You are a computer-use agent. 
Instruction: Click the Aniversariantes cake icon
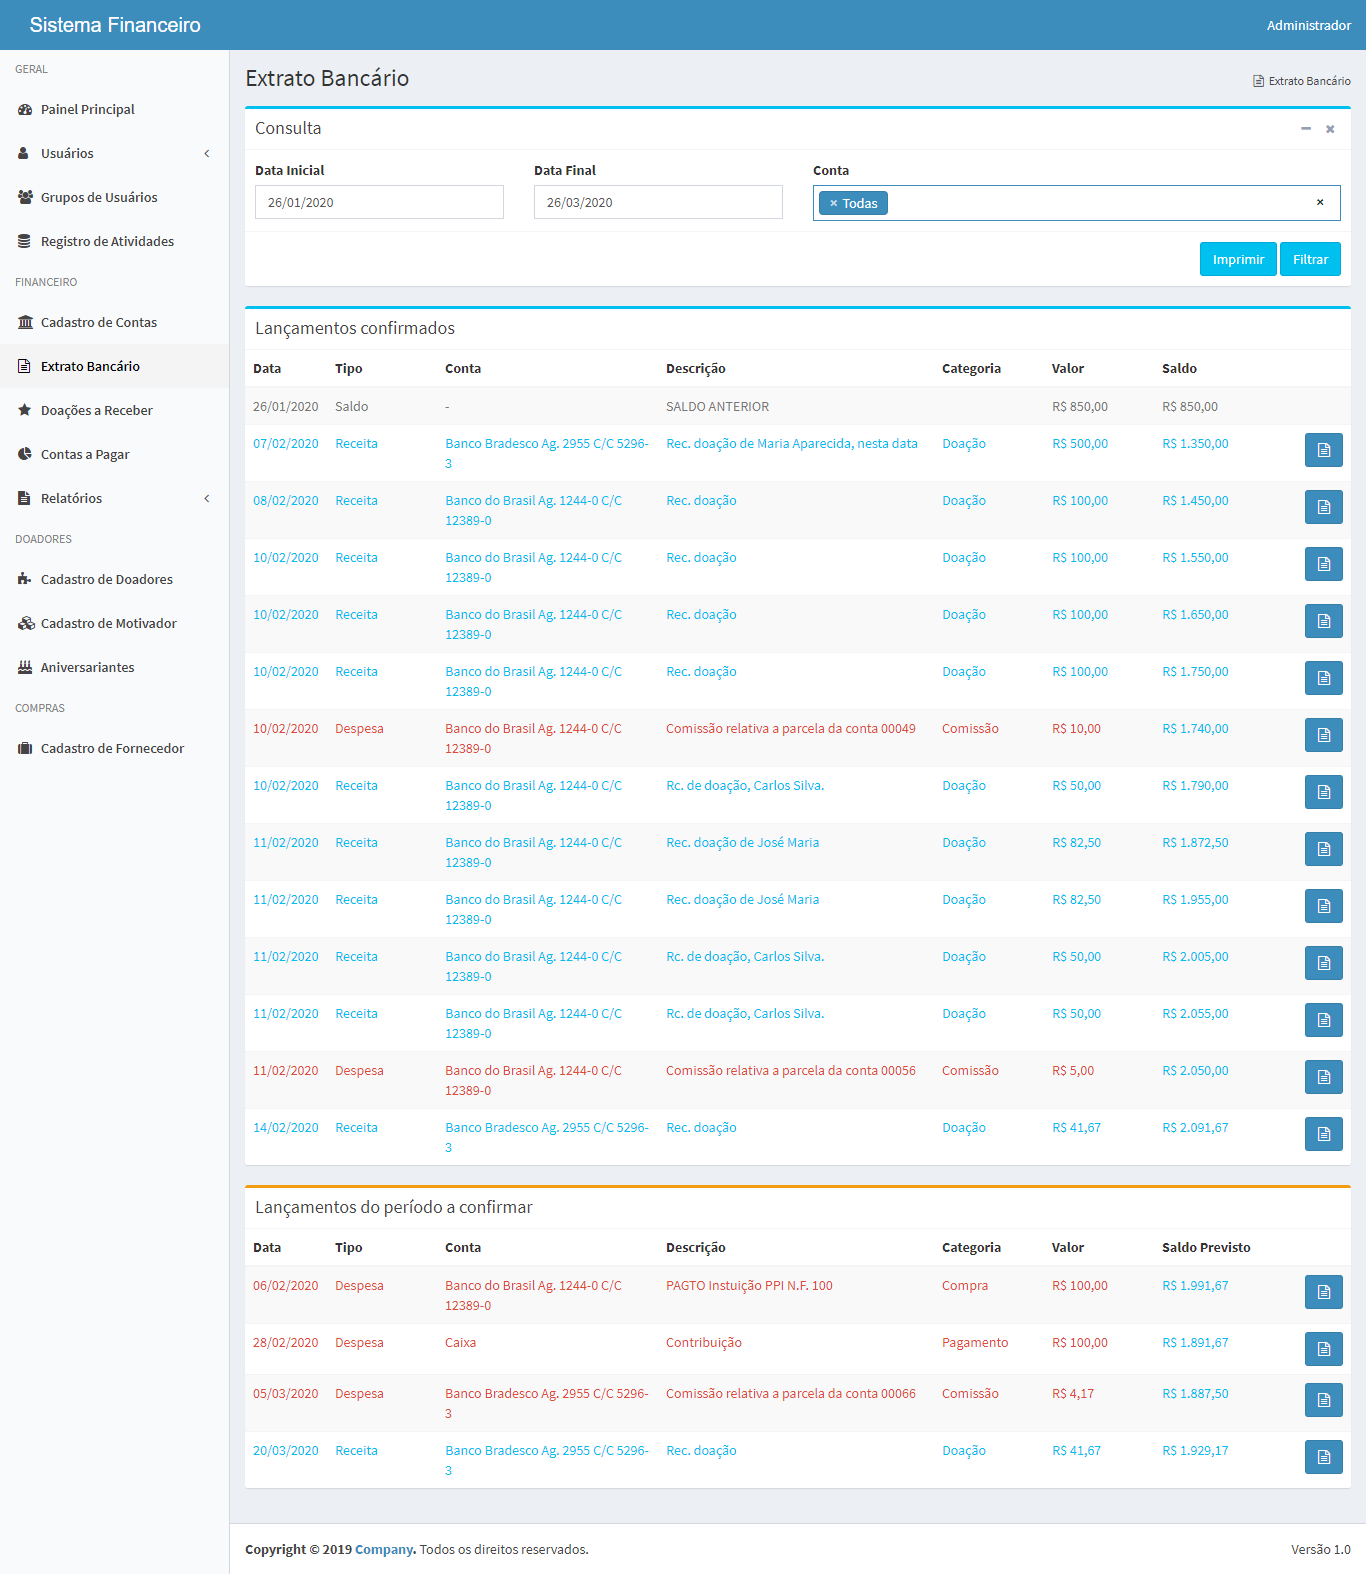(x=25, y=667)
